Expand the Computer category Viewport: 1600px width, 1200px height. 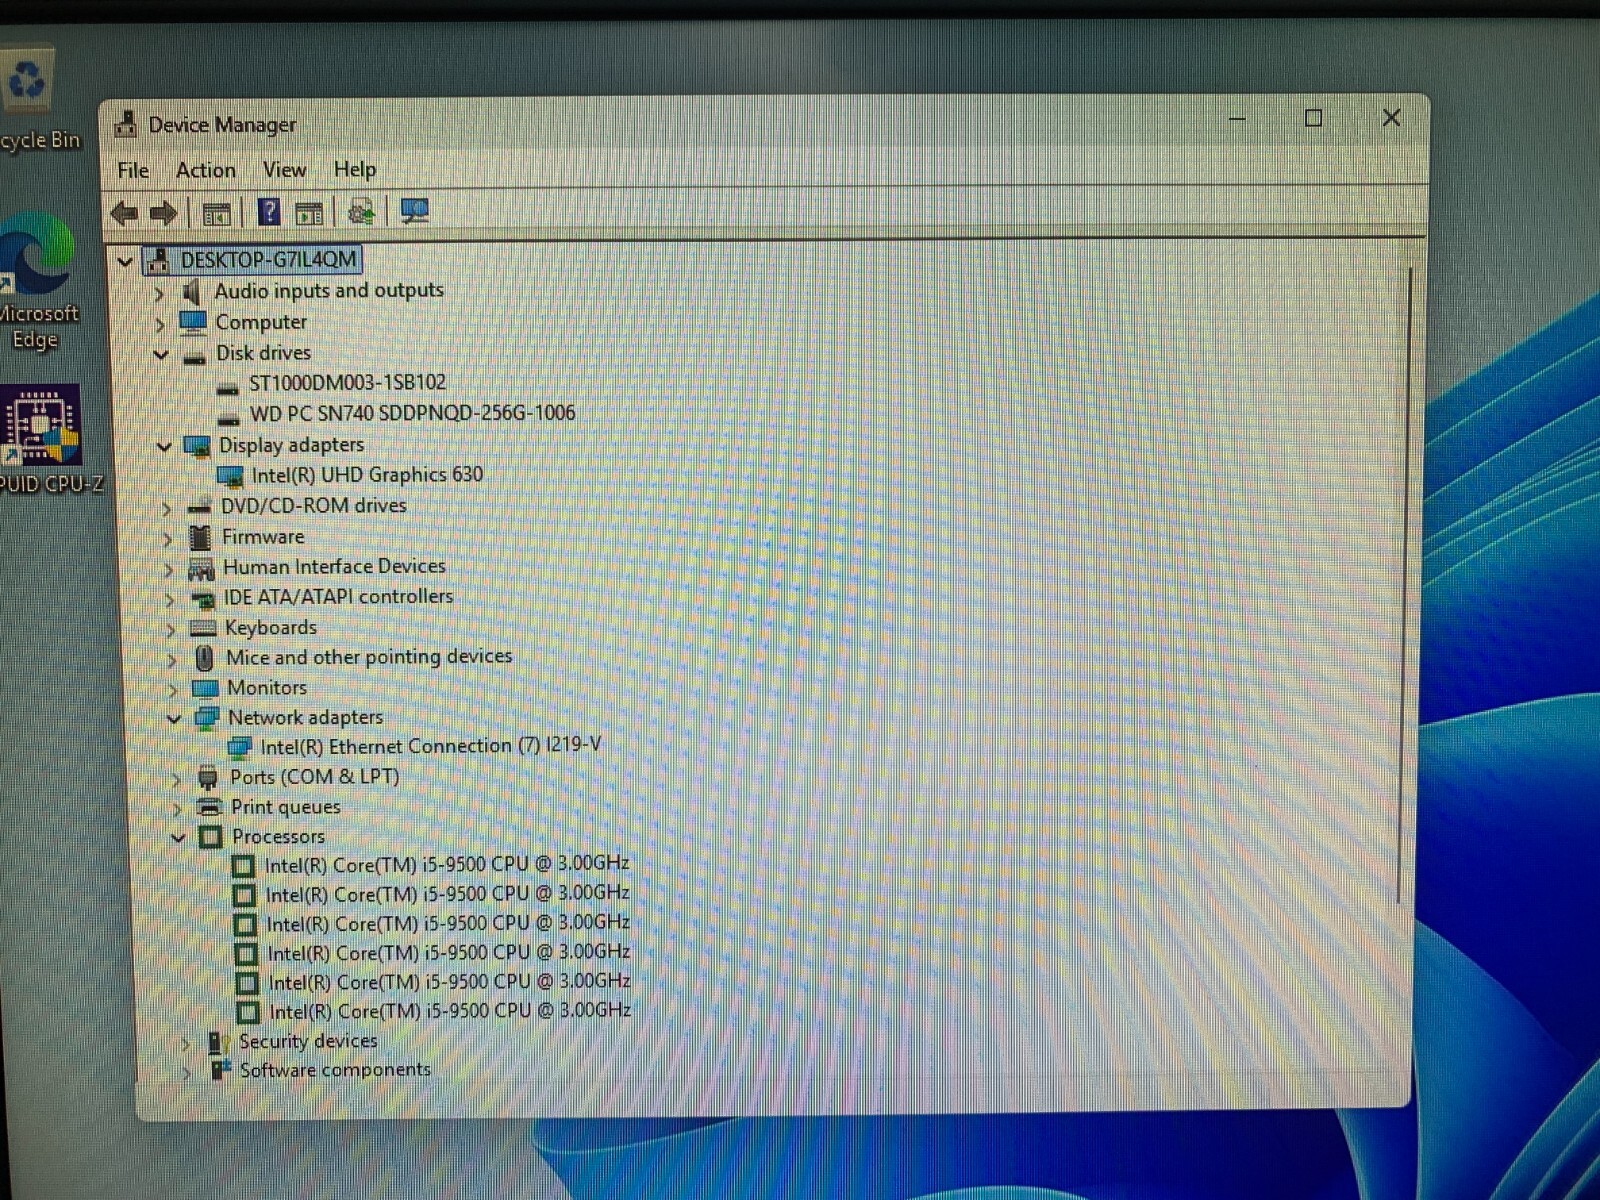[x=160, y=324]
